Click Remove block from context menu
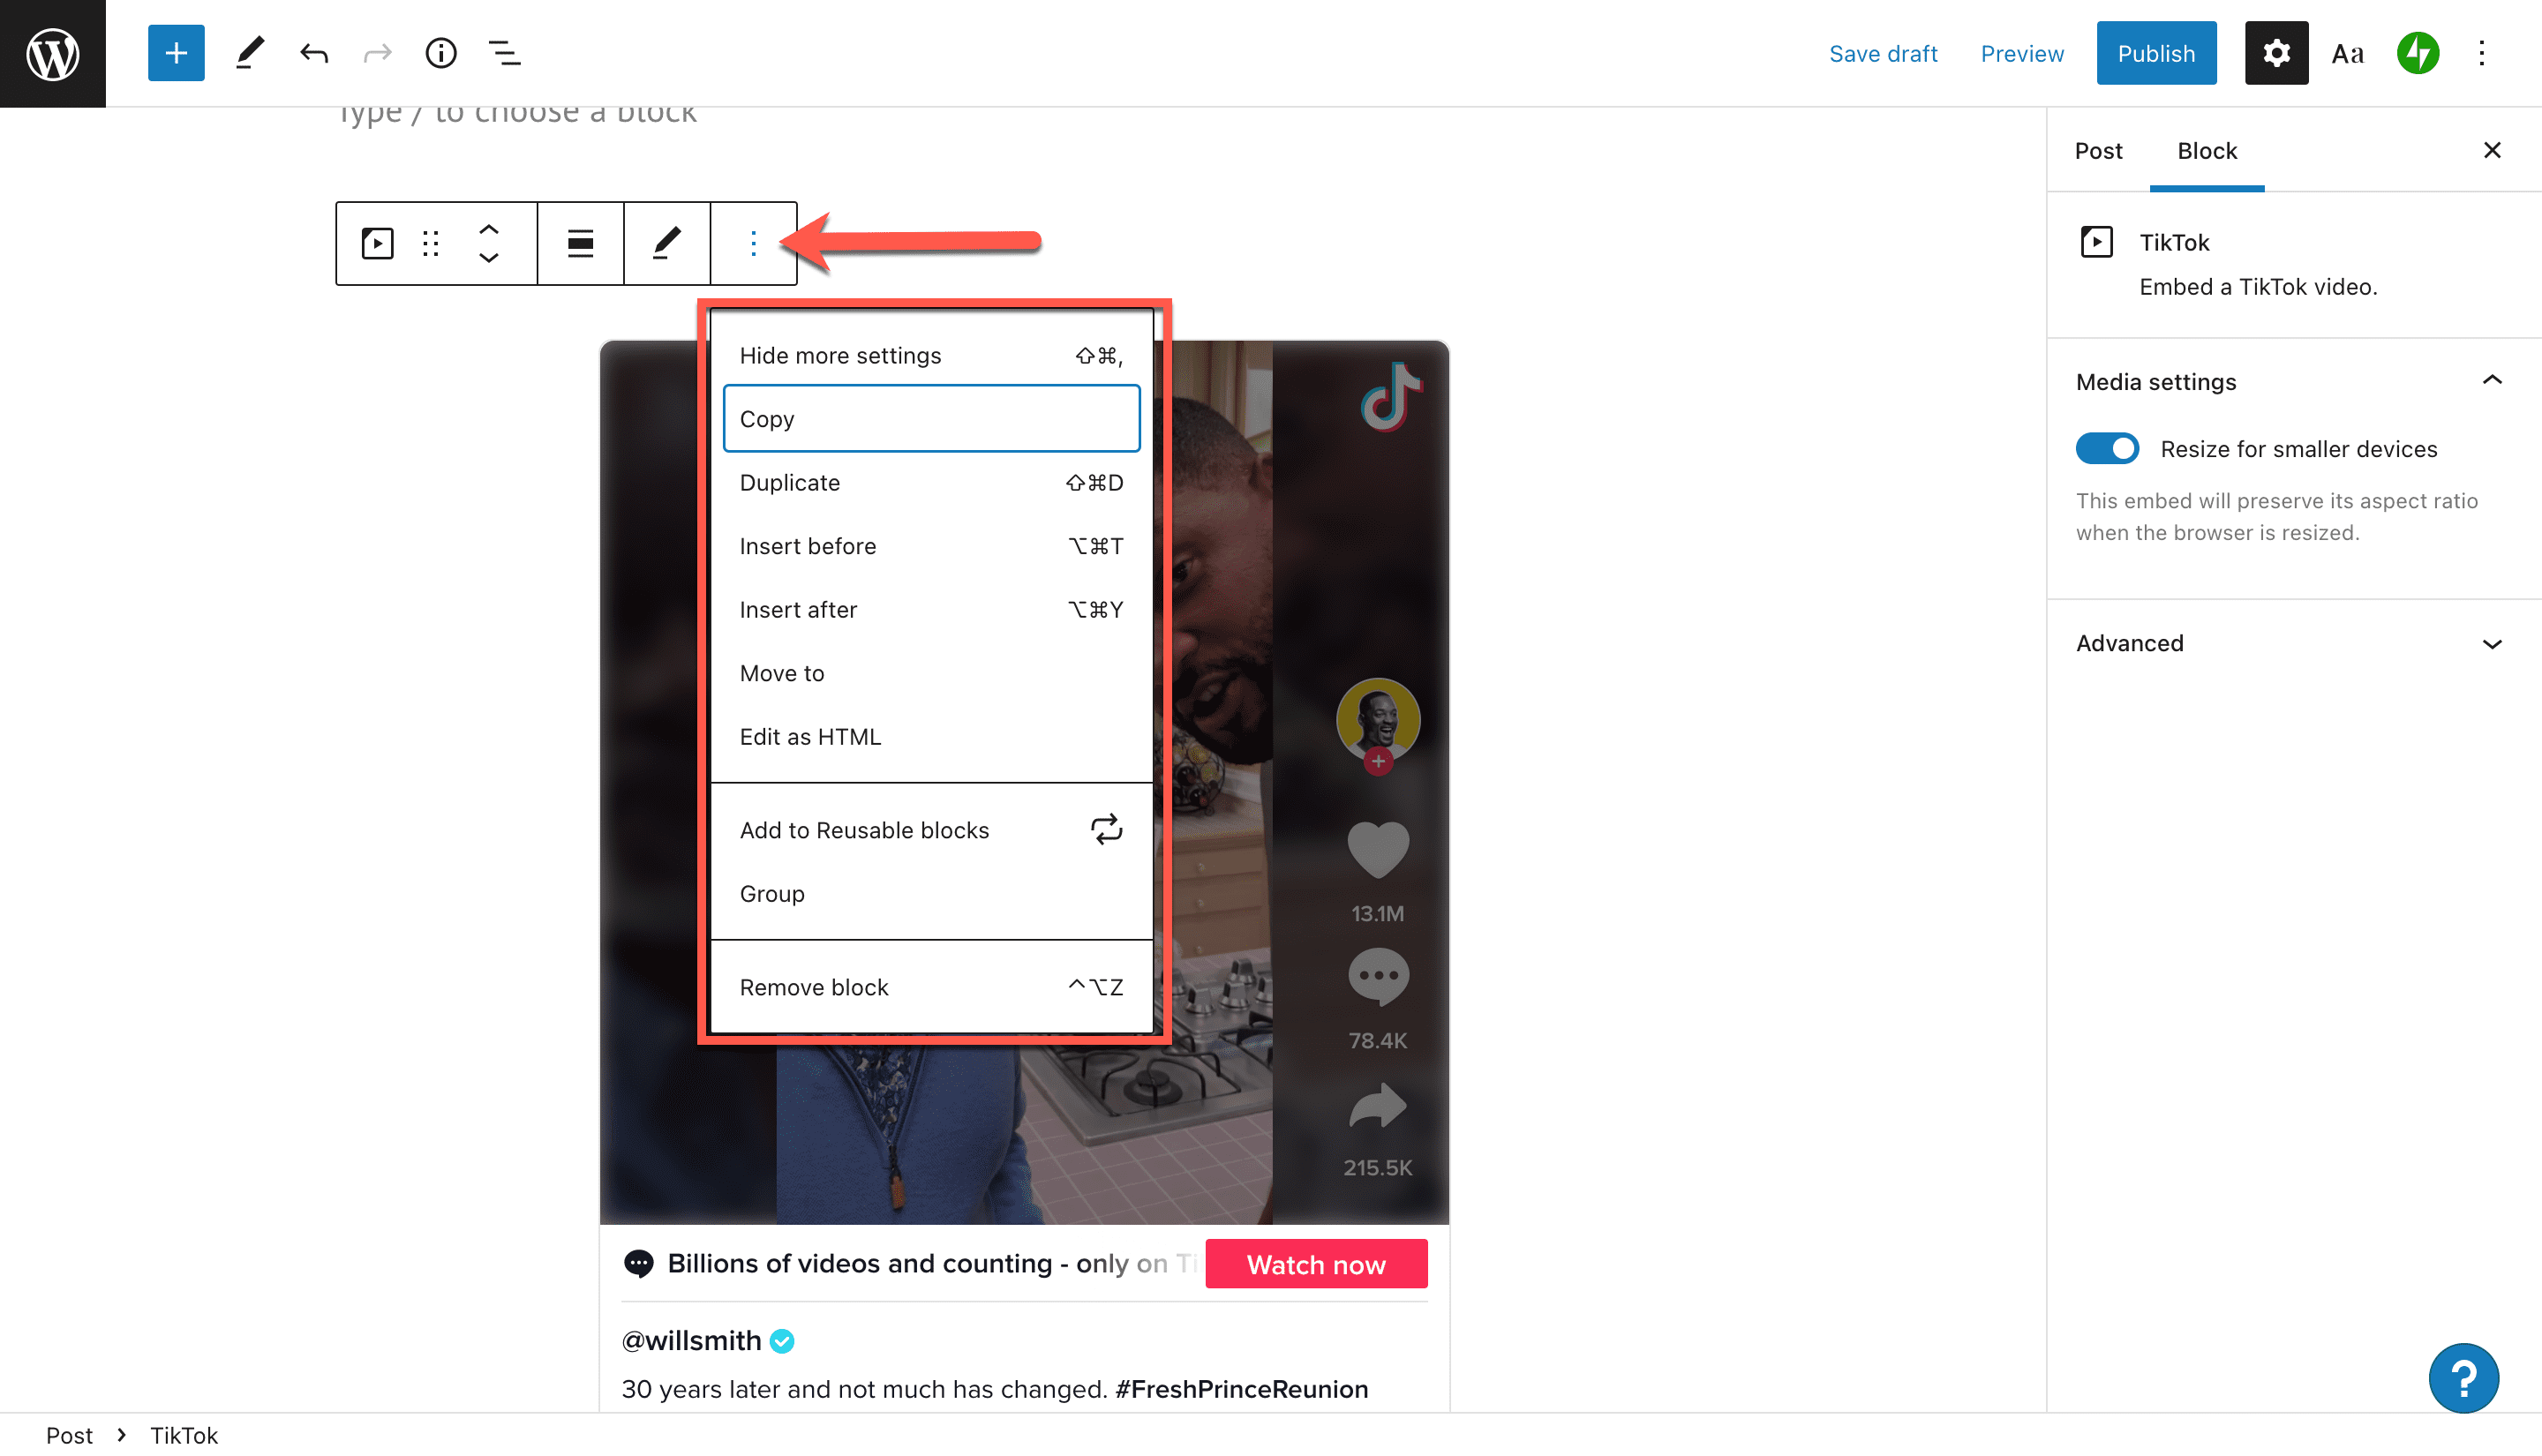 pos(814,987)
